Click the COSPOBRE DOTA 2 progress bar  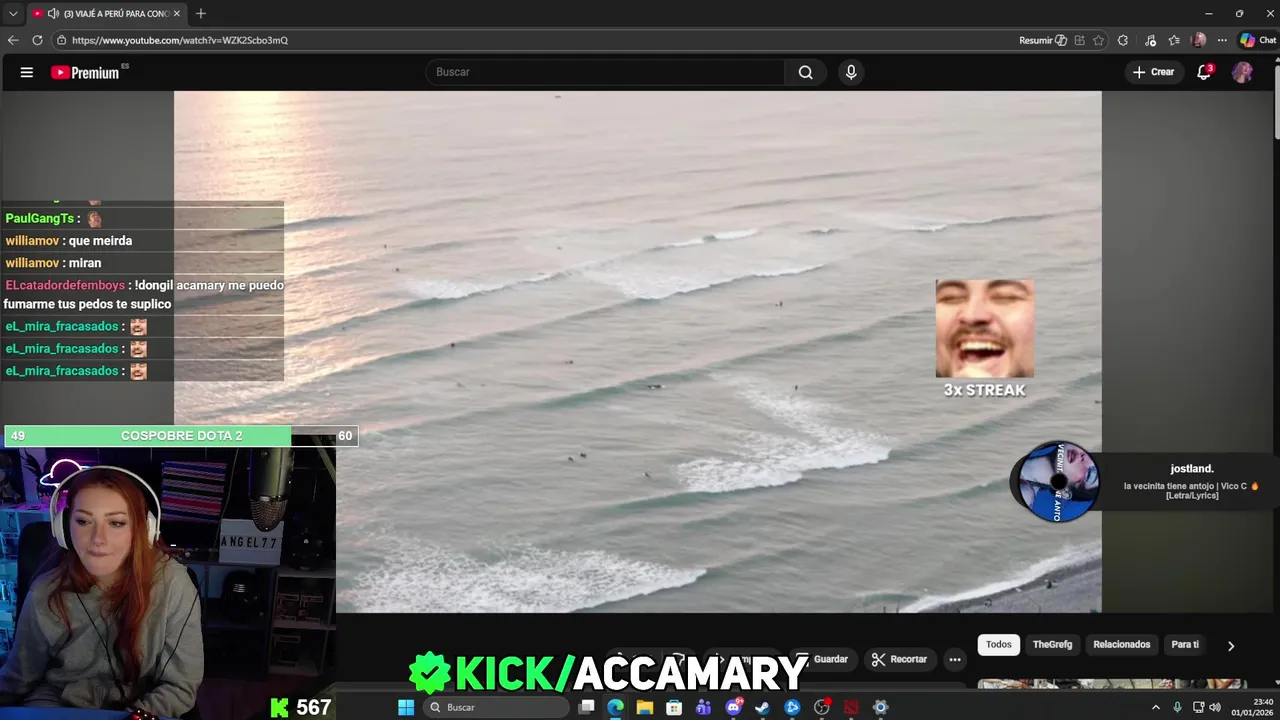click(x=181, y=436)
